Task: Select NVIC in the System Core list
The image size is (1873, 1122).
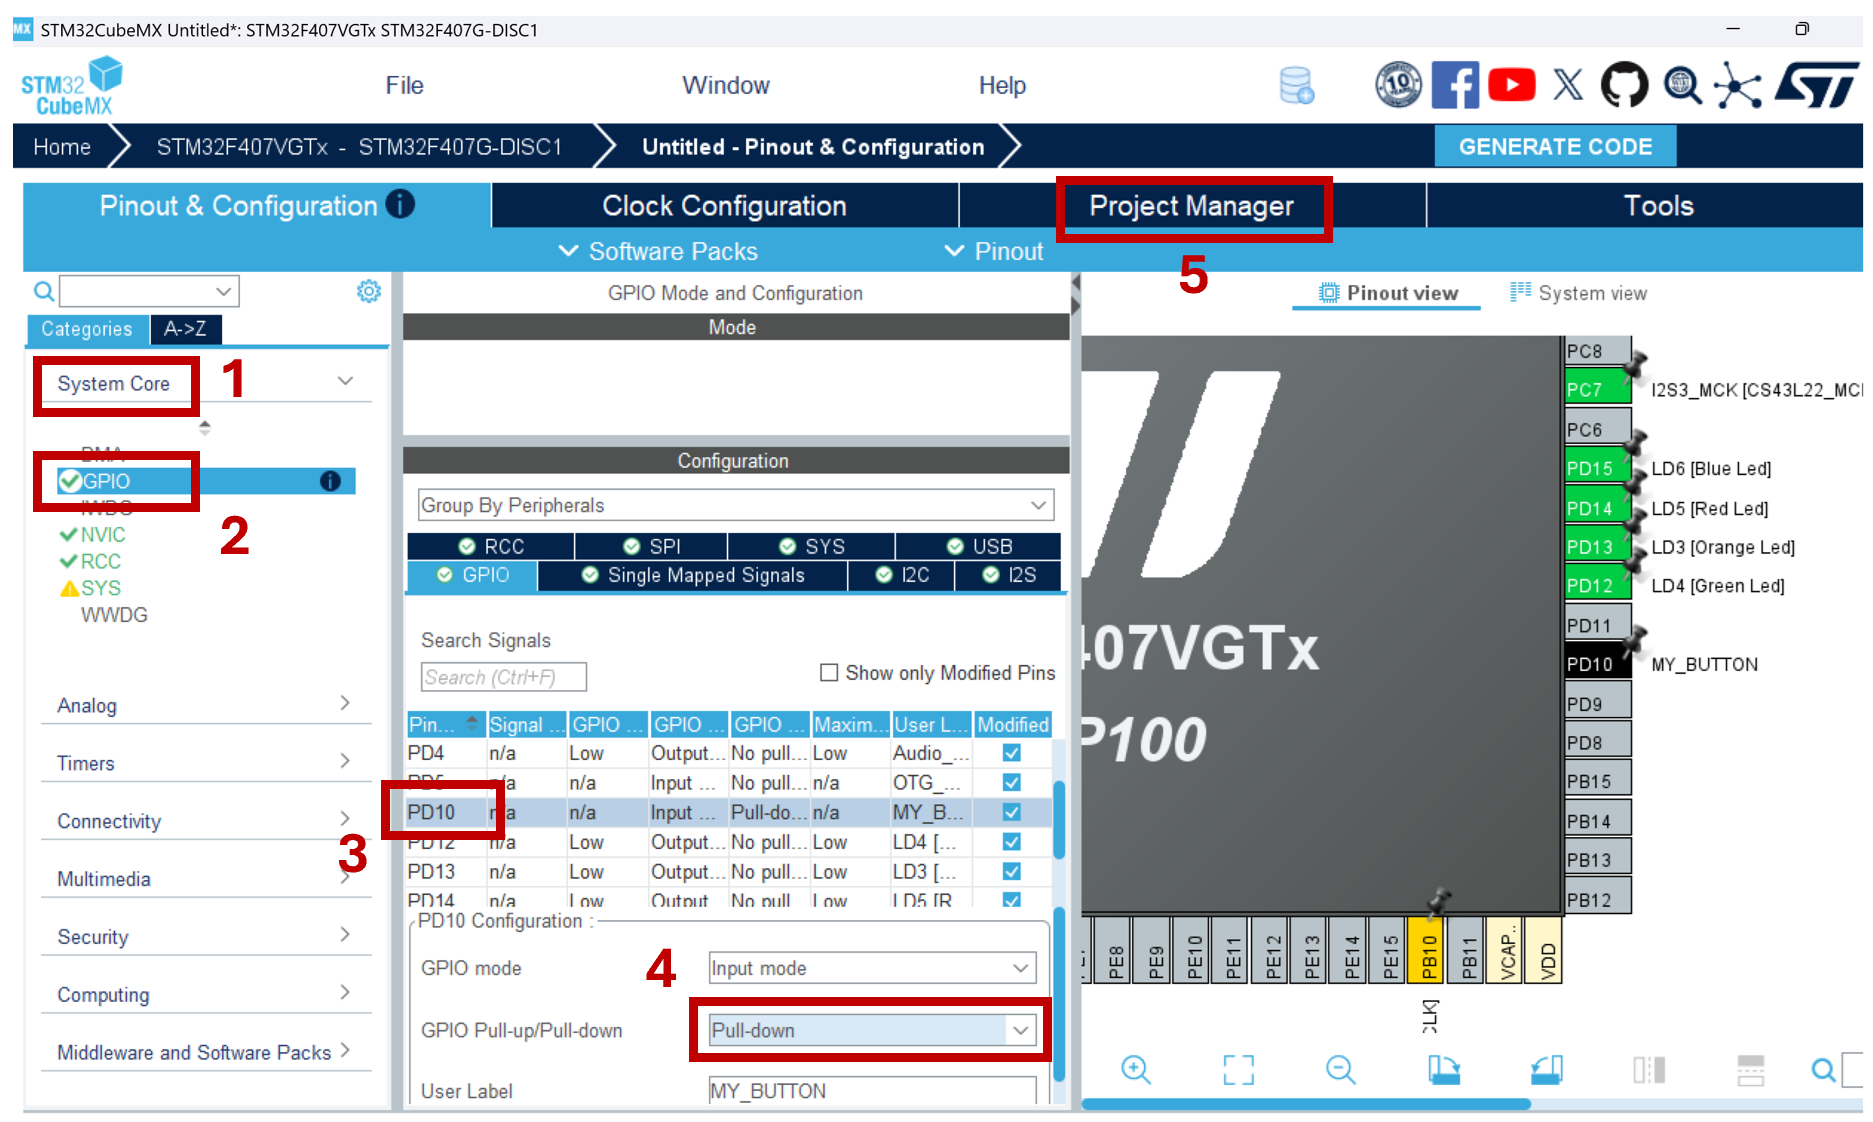Action: tap(103, 535)
